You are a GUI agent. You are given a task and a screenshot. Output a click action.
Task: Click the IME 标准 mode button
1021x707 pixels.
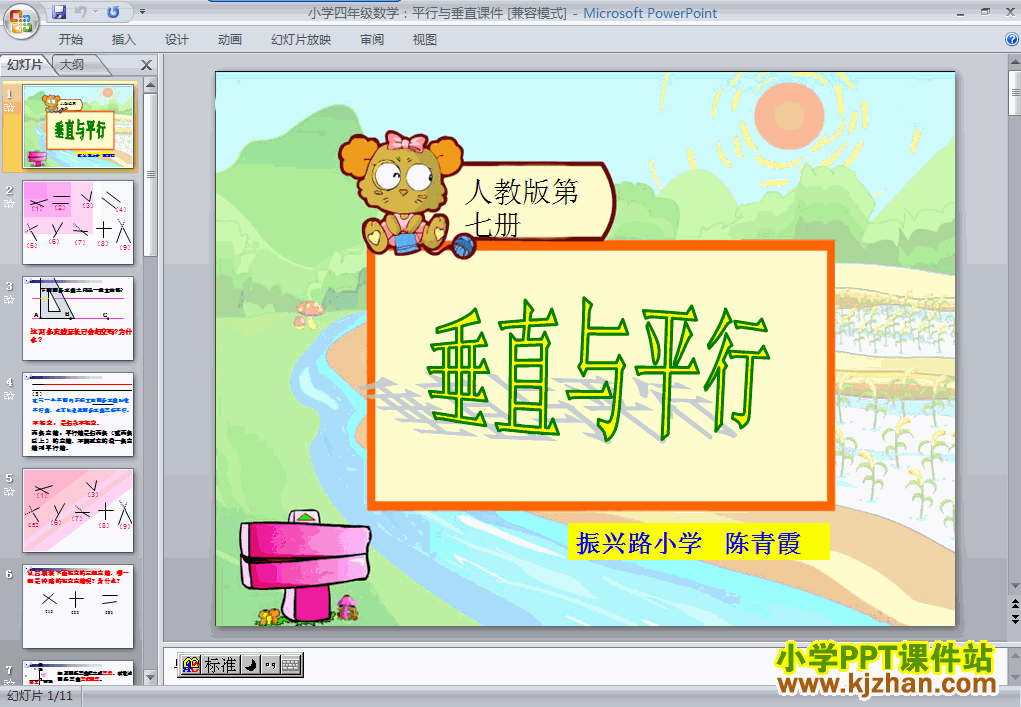click(220, 665)
